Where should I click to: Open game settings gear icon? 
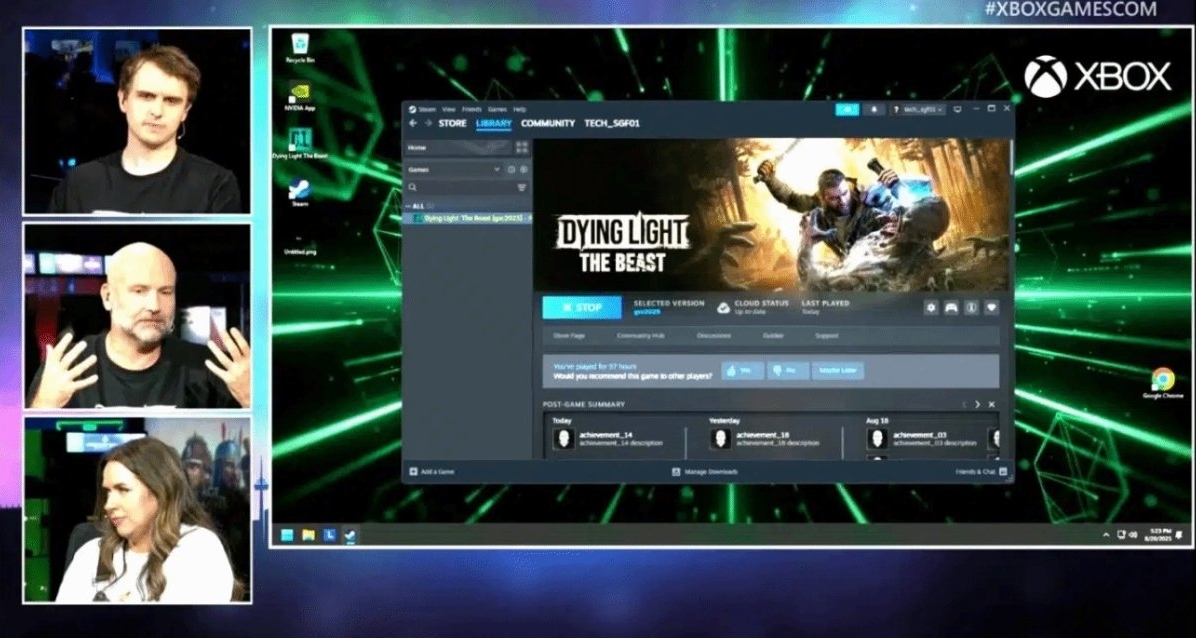pos(931,308)
